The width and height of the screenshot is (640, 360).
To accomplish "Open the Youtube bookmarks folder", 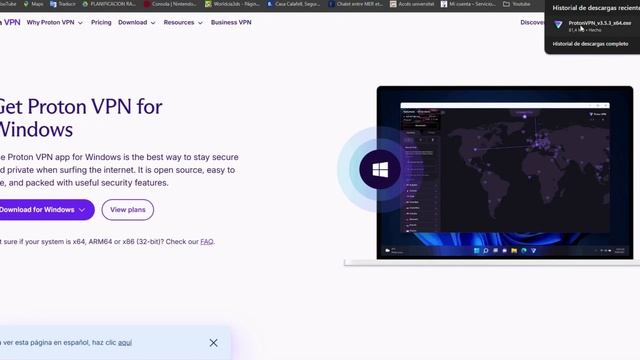I will tap(516, 4).
